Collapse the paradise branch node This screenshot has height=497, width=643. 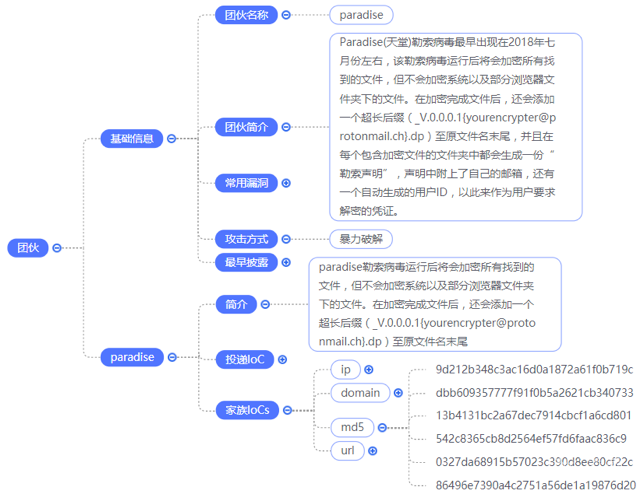(x=172, y=357)
